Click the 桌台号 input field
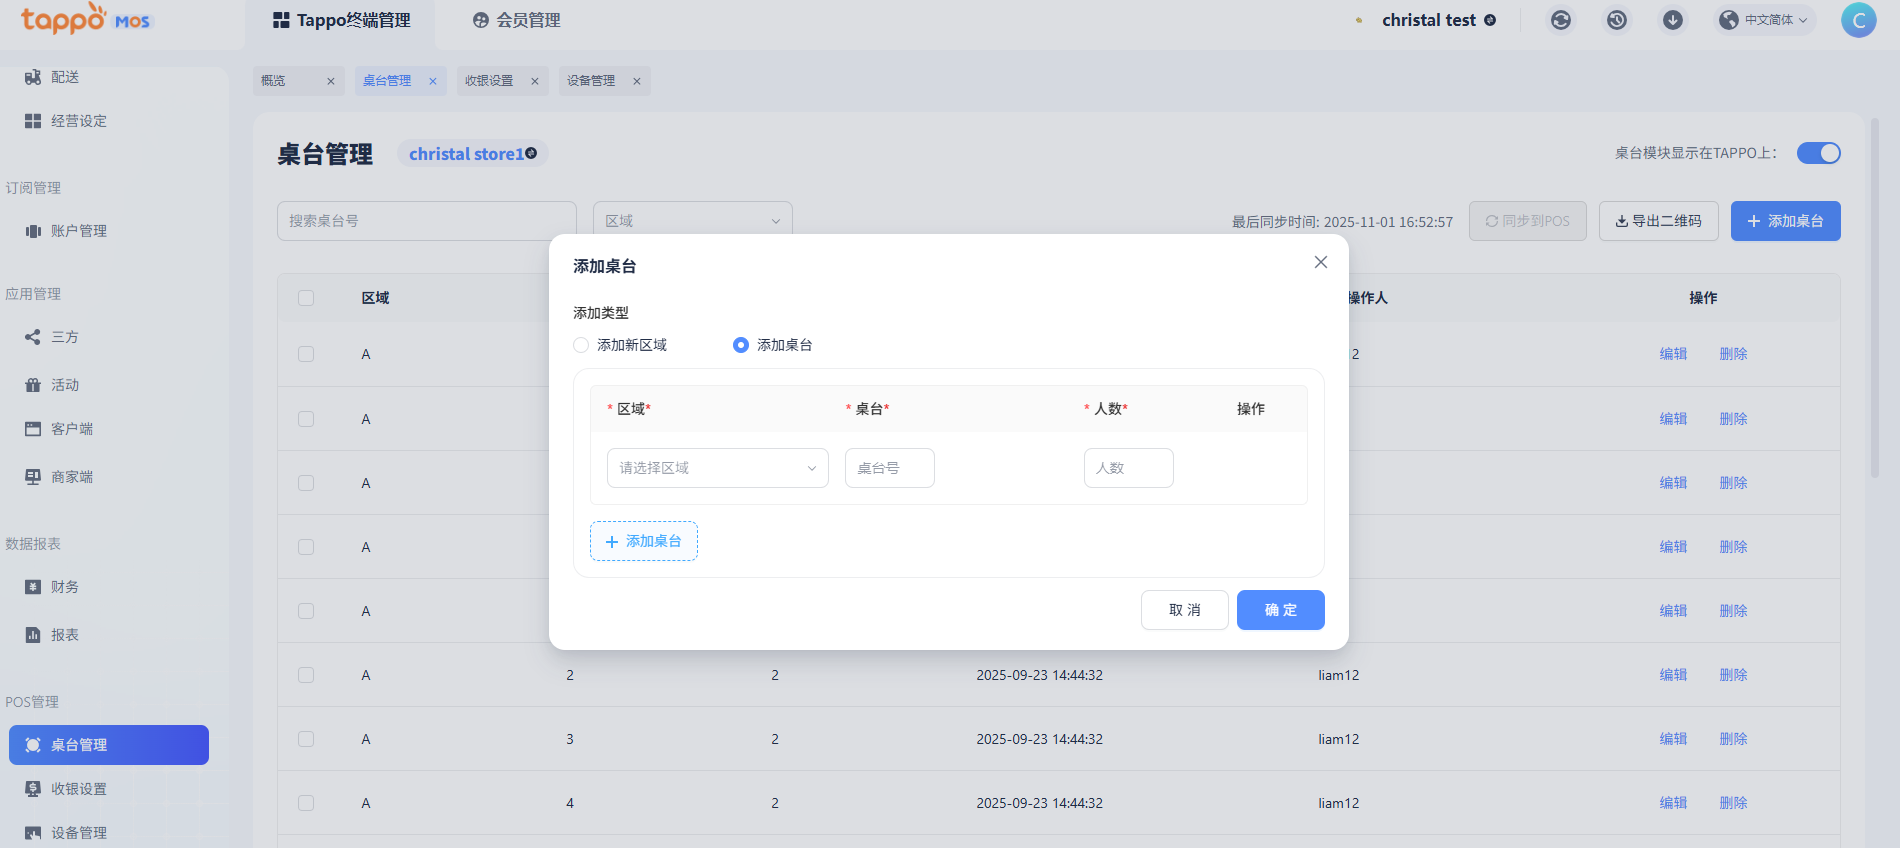1900x848 pixels. [x=889, y=468]
